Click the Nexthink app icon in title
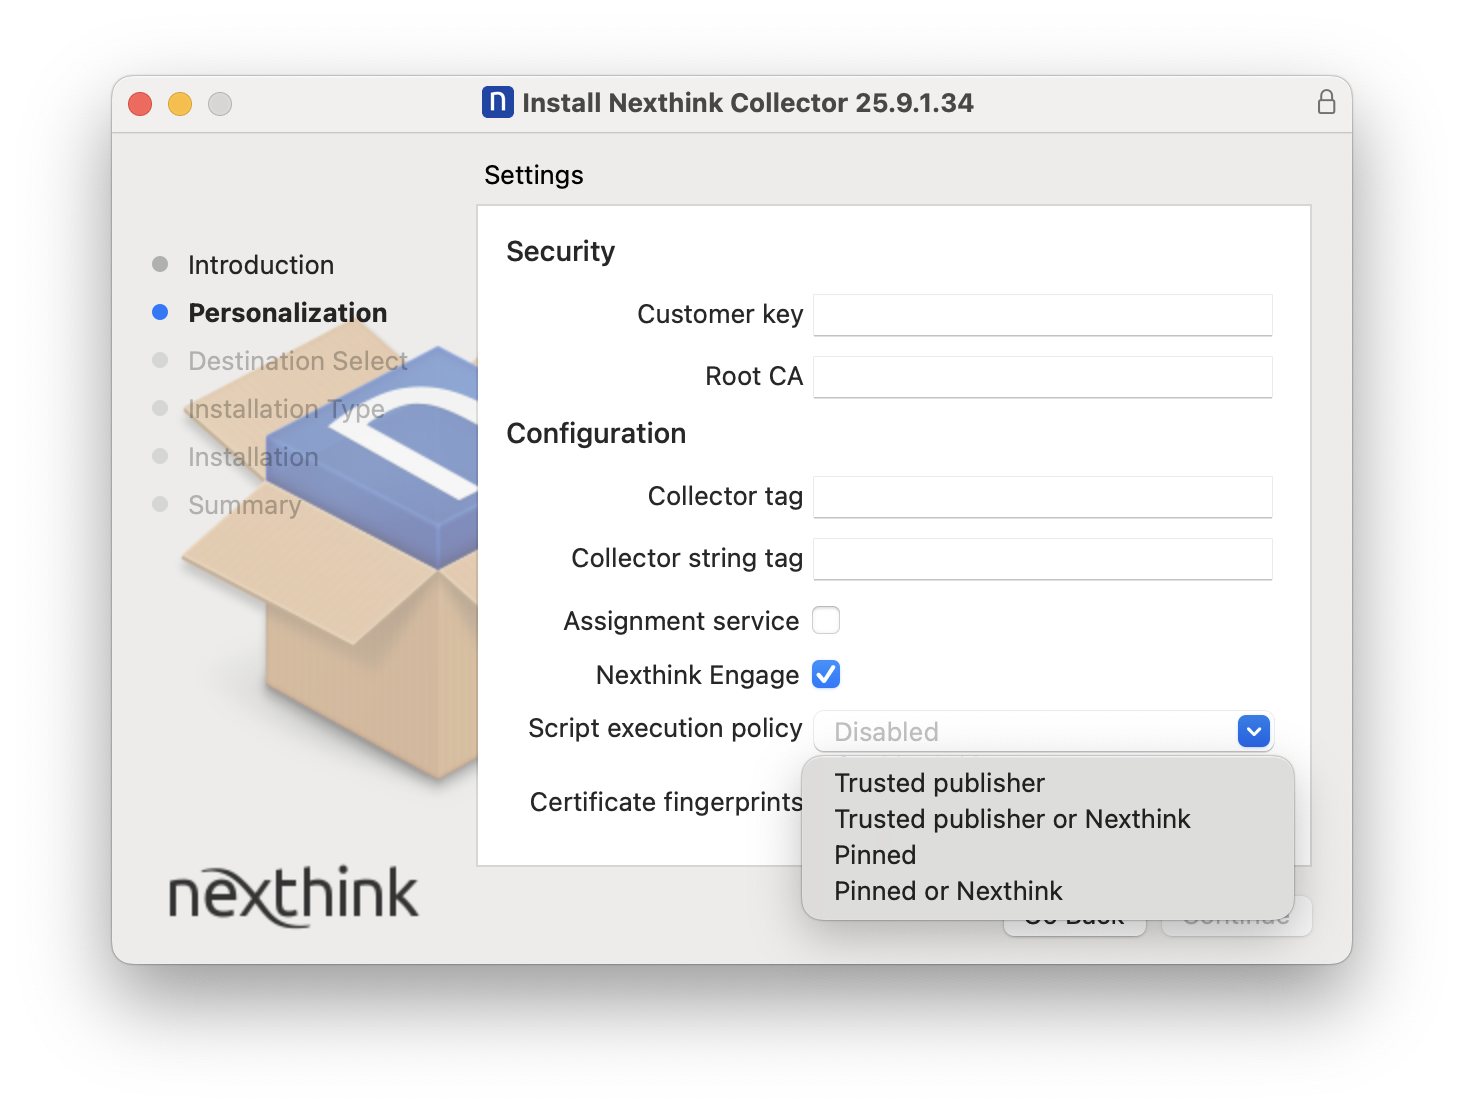The height and width of the screenshot is (1112, 1464). click(x=497, y=102)
